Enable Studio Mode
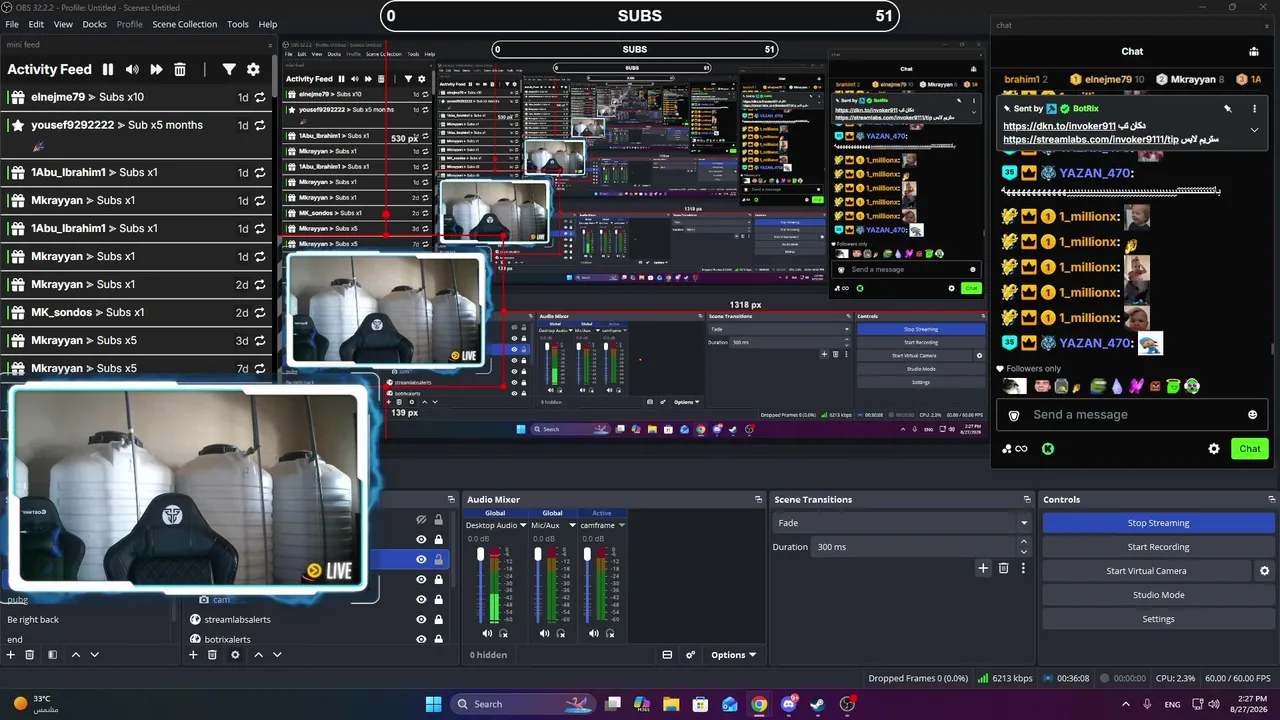This screenshot has height=720, width=1280. [1158, 595]
